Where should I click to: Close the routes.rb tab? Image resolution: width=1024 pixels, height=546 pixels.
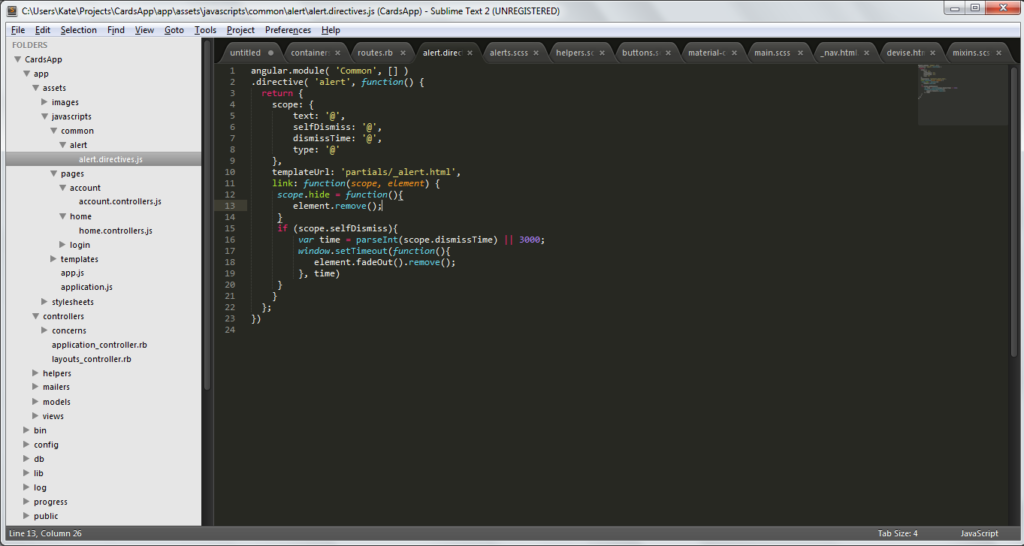403,52
